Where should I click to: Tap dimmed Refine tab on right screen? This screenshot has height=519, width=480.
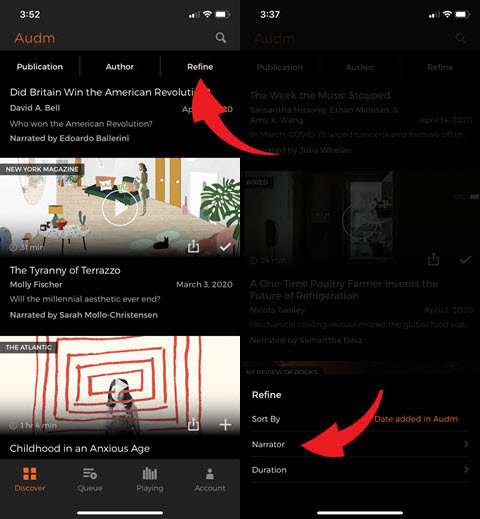(x=440, y=67)
